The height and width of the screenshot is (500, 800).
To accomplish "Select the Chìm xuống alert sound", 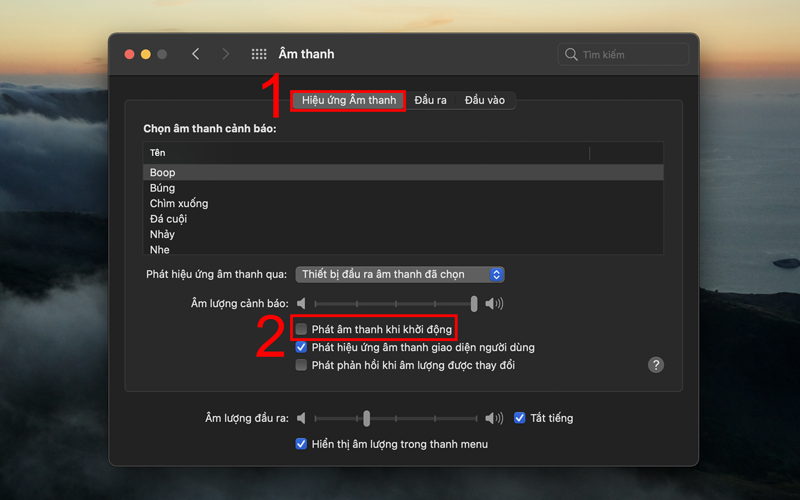I will click(403, 203).
